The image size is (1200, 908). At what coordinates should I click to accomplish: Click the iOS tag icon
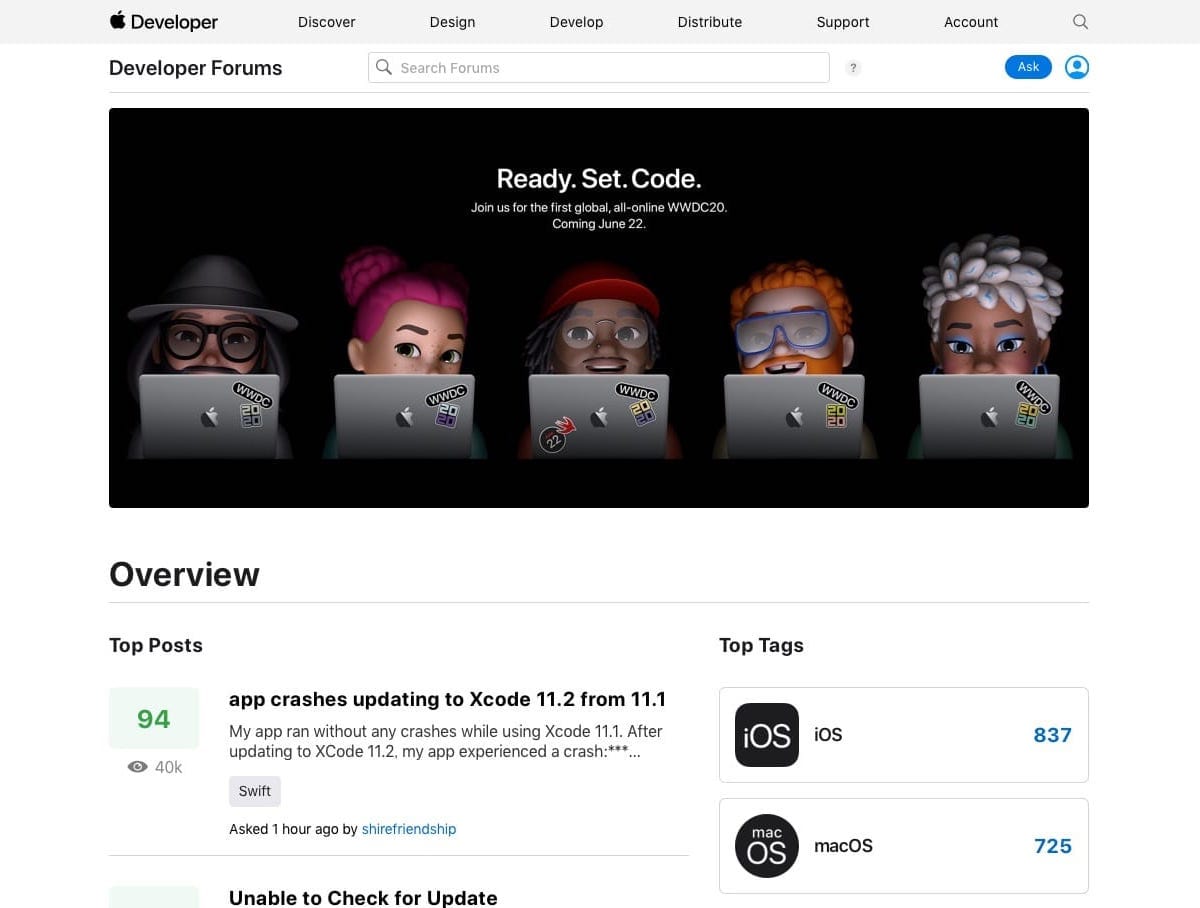tap(767, 735)
